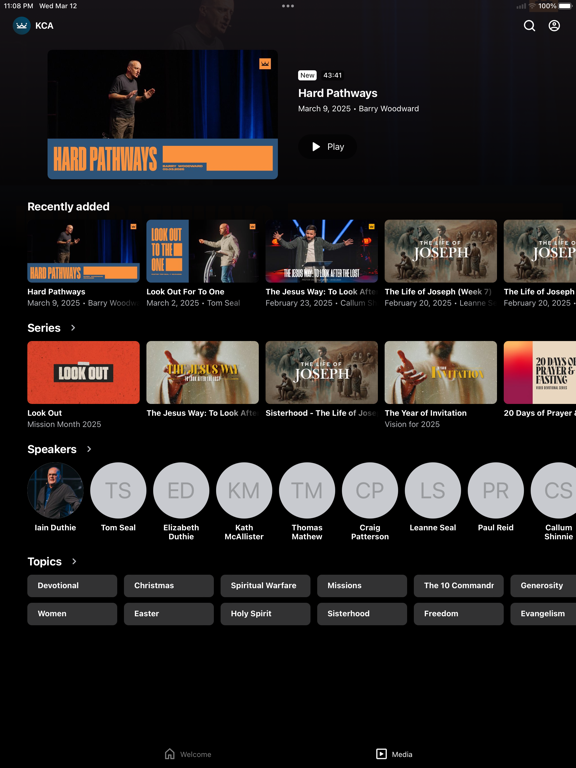Choose the Spiritual Warfare topic
Image resolution: width=576 pixels, height=768 pixels.
(x=265, y=586)
